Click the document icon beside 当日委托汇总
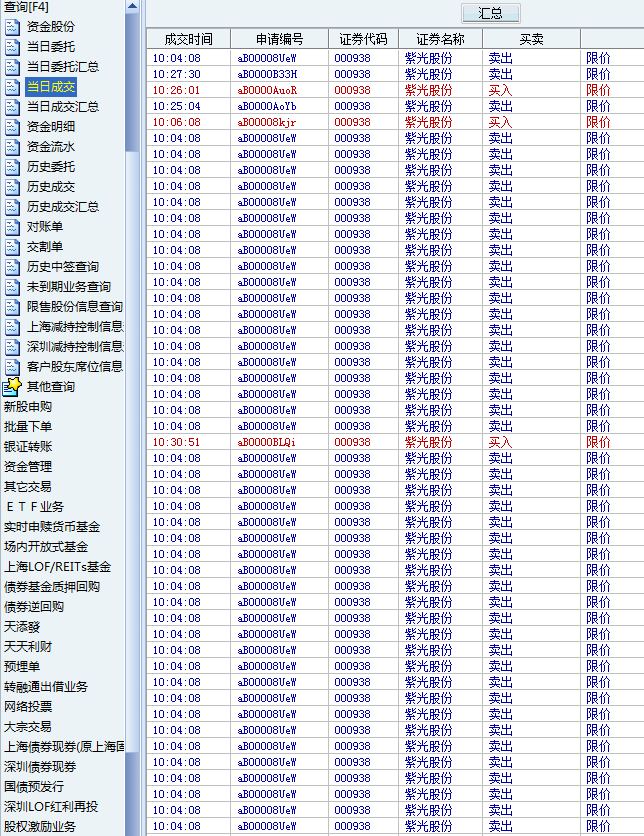Image resolution: width=644 pixels, height=836 pixels. [12, 67]
